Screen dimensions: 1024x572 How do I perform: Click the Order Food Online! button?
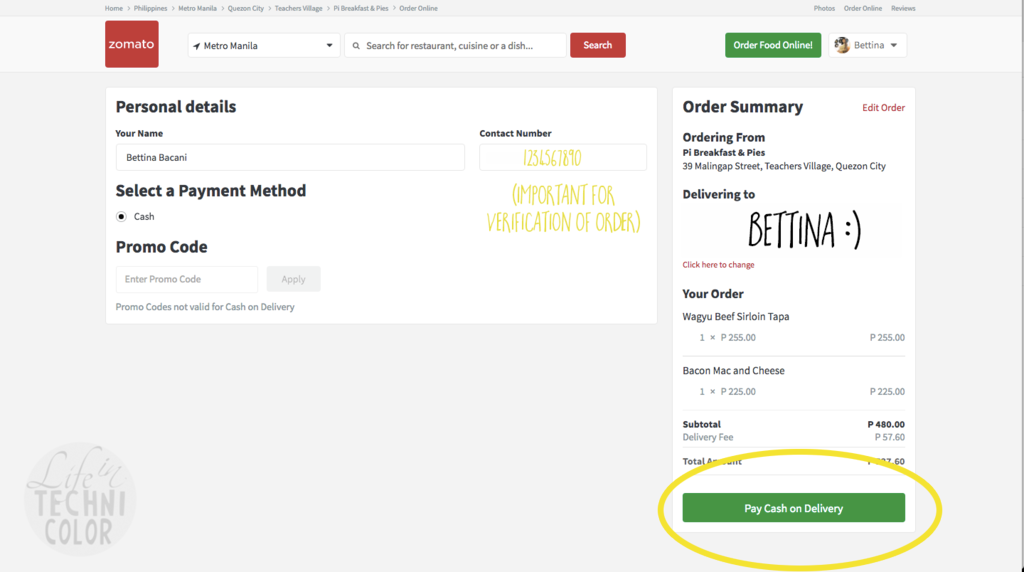(773, 45)
